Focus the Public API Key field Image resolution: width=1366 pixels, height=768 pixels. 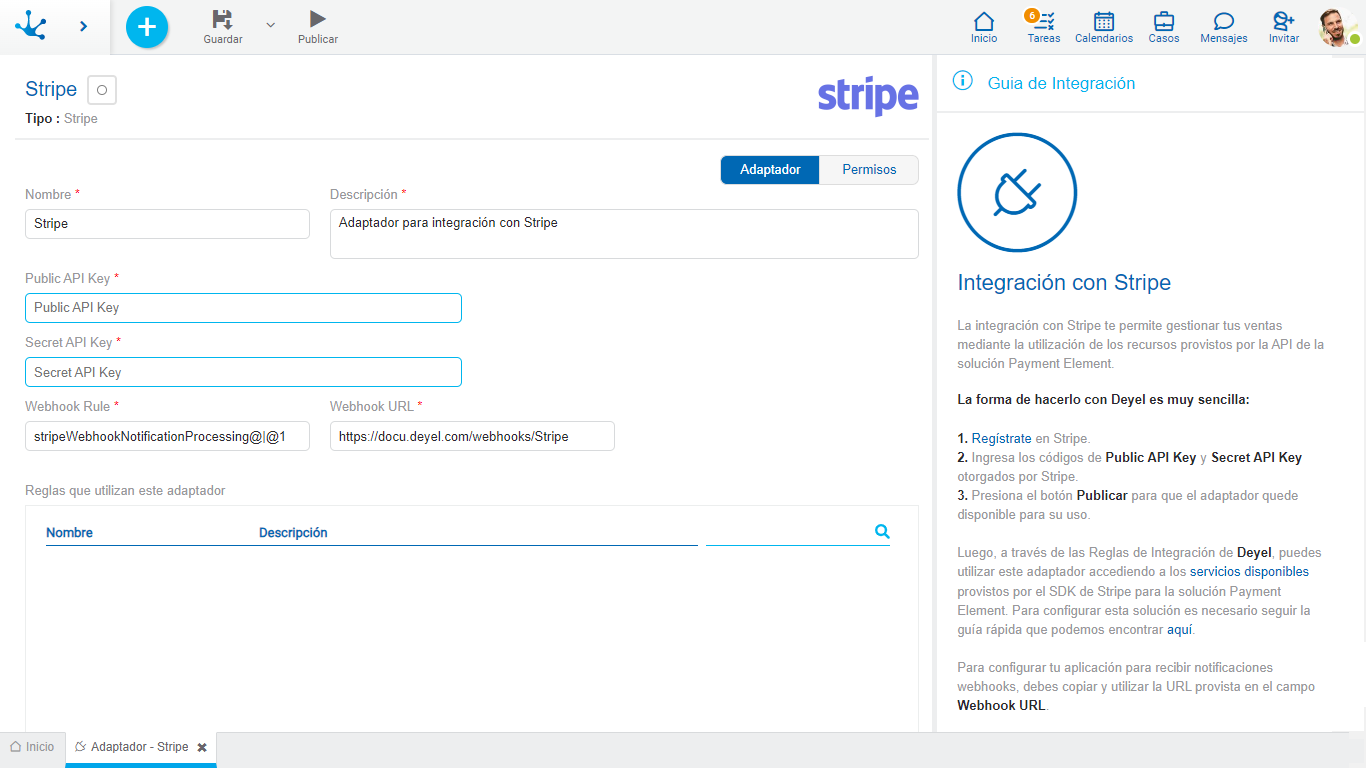click(x=243, y=308)
